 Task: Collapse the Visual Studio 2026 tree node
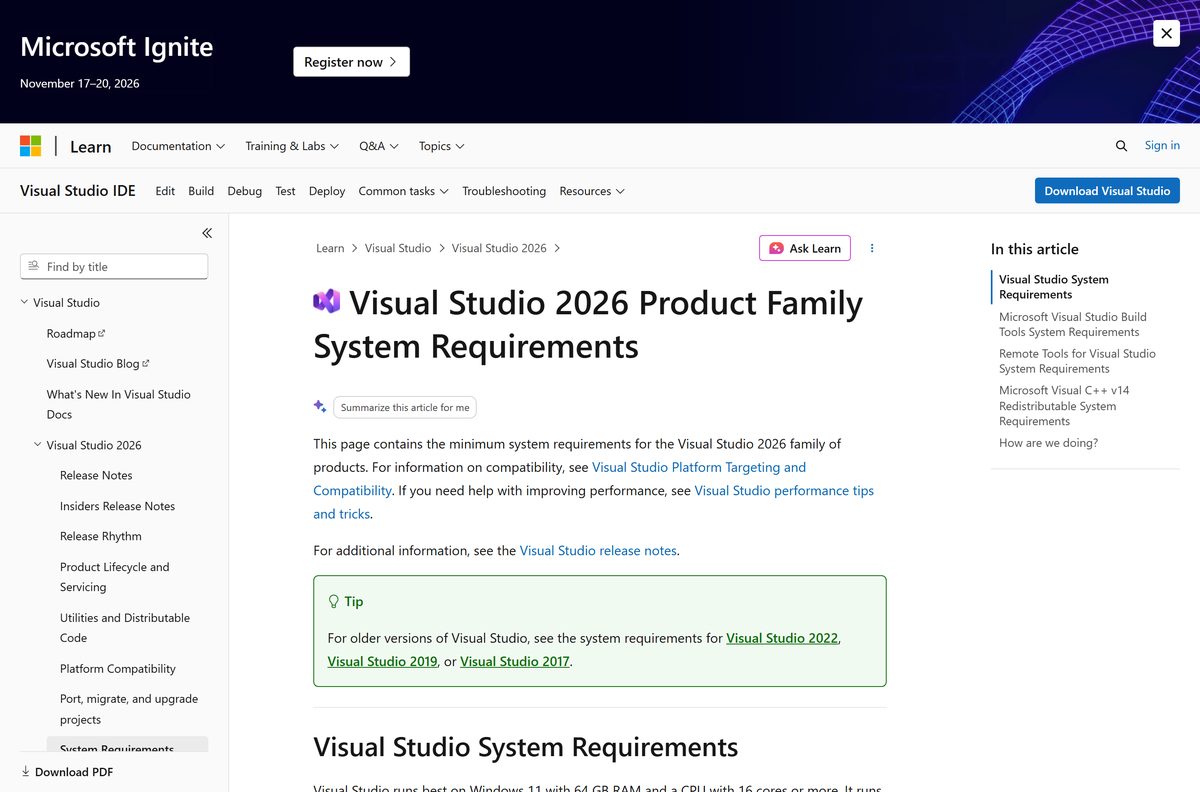(38, 445)
